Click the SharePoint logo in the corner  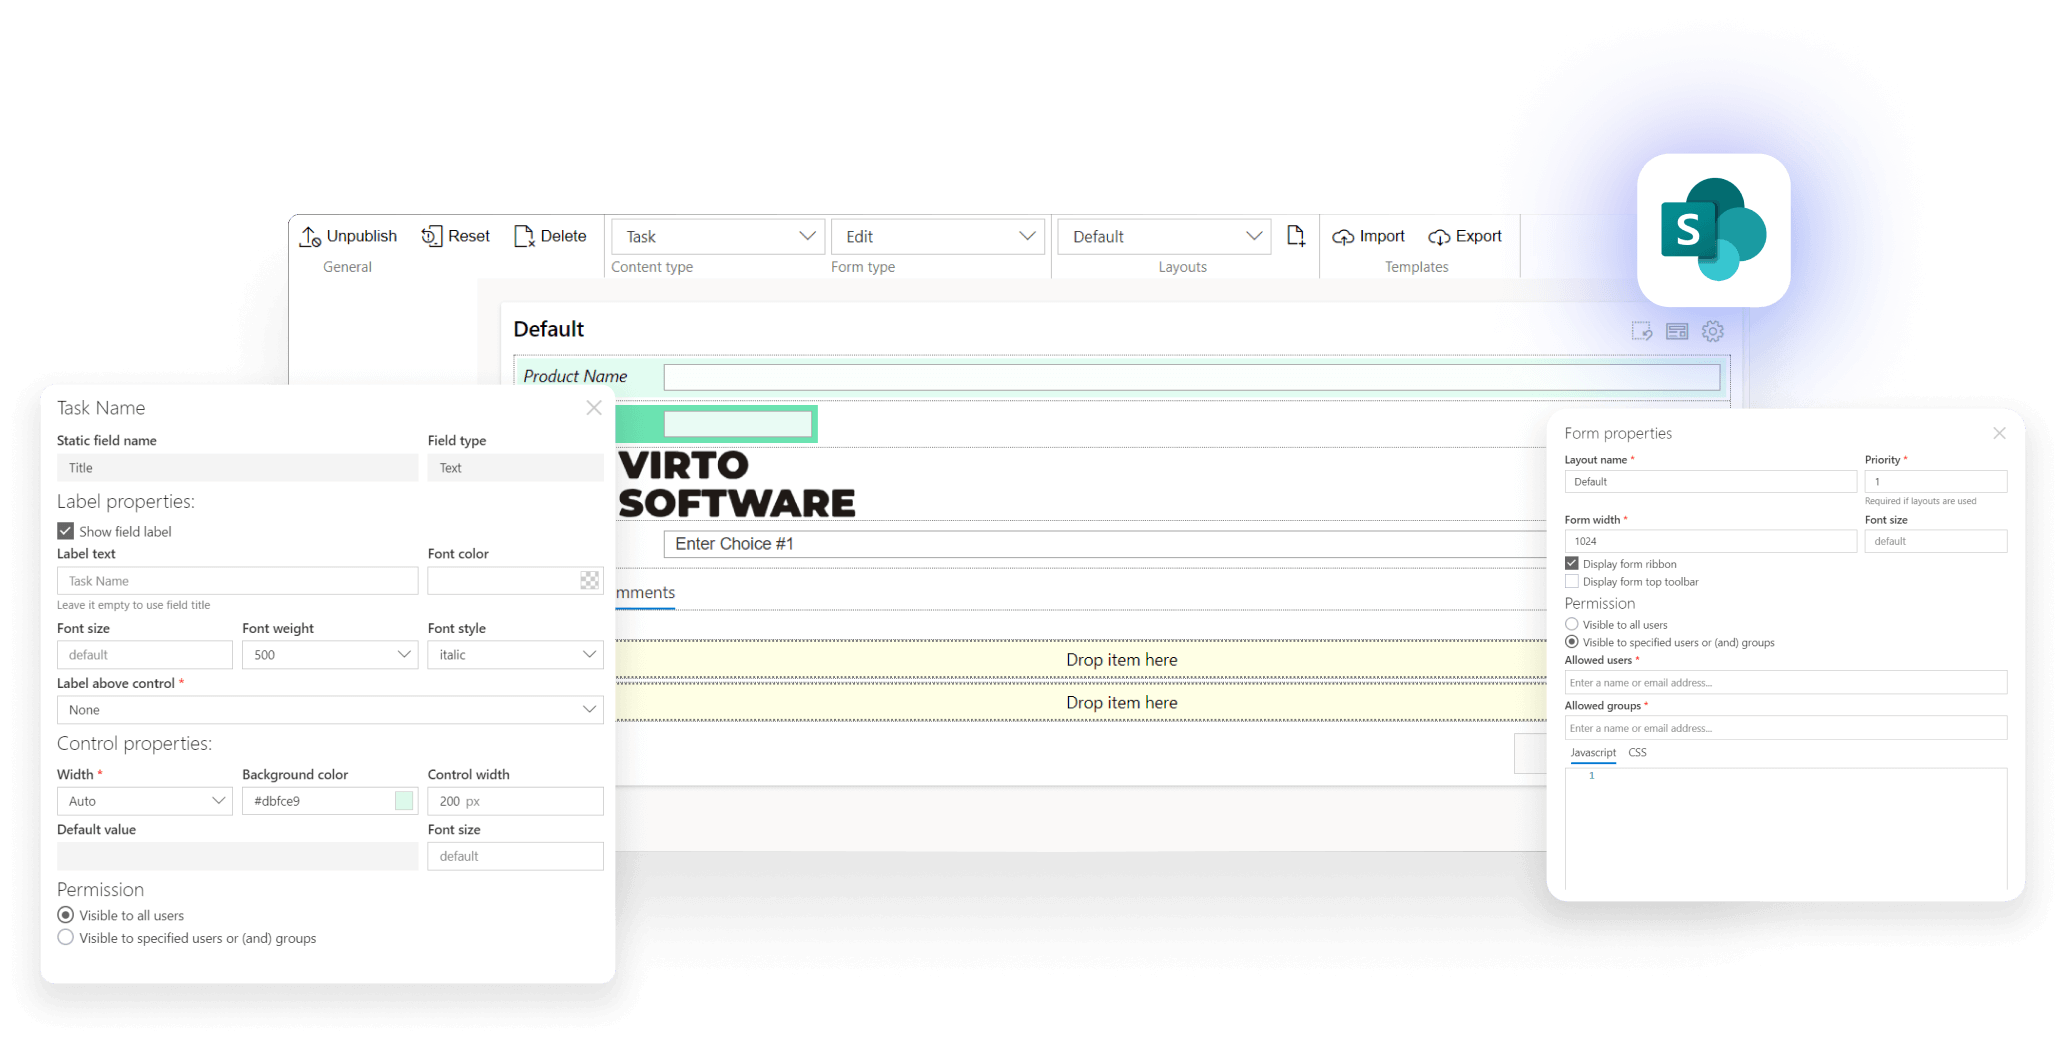tap(1713, 229)
